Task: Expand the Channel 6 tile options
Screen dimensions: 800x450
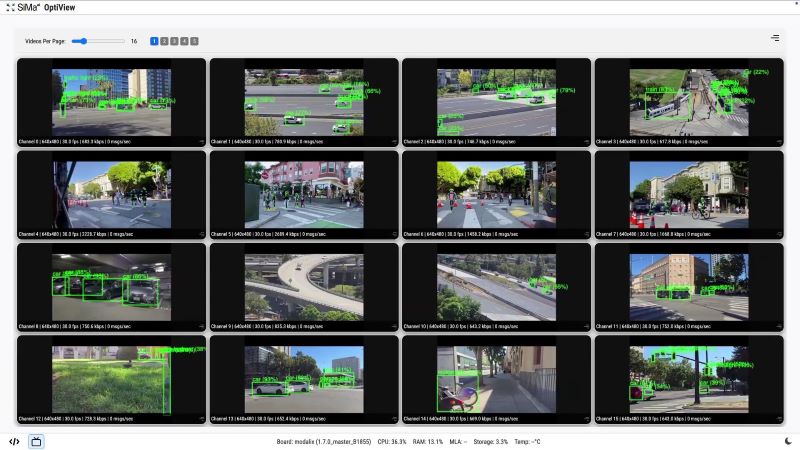Action: (x=586, y=234)
